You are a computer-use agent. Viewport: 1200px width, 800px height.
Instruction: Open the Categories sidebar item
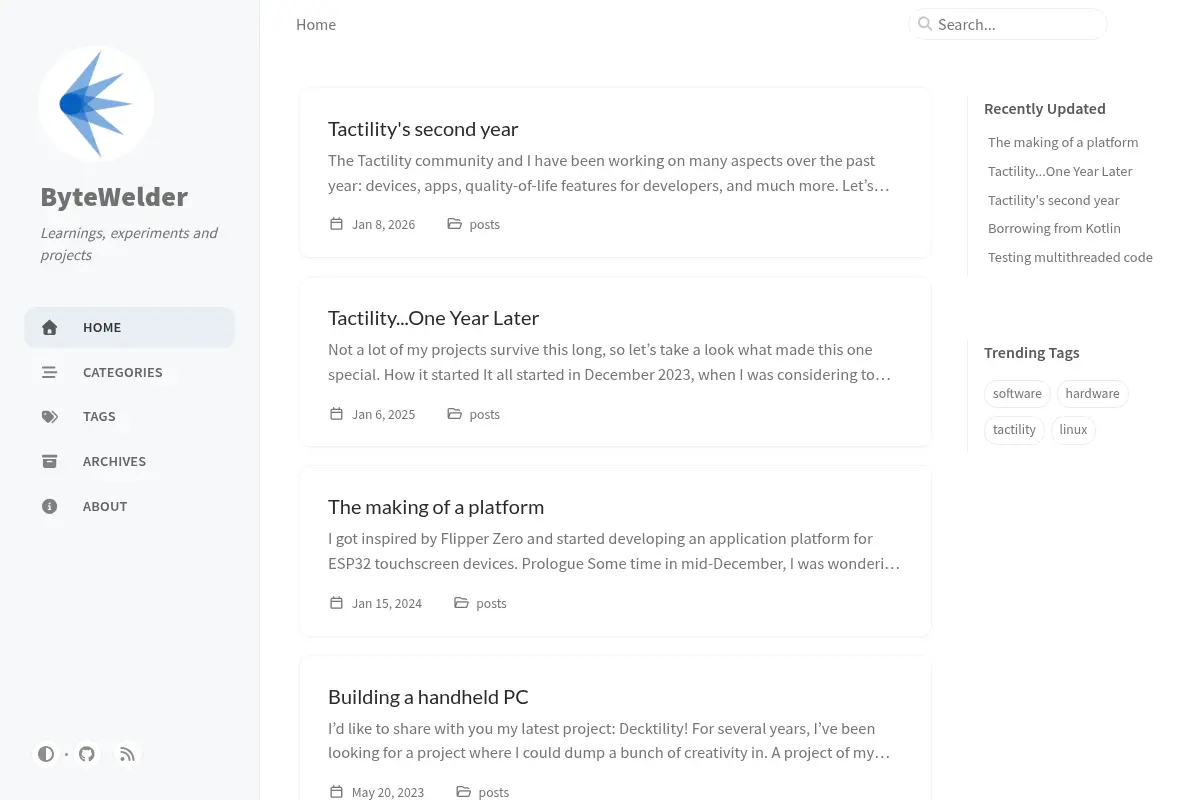point(130,372)
